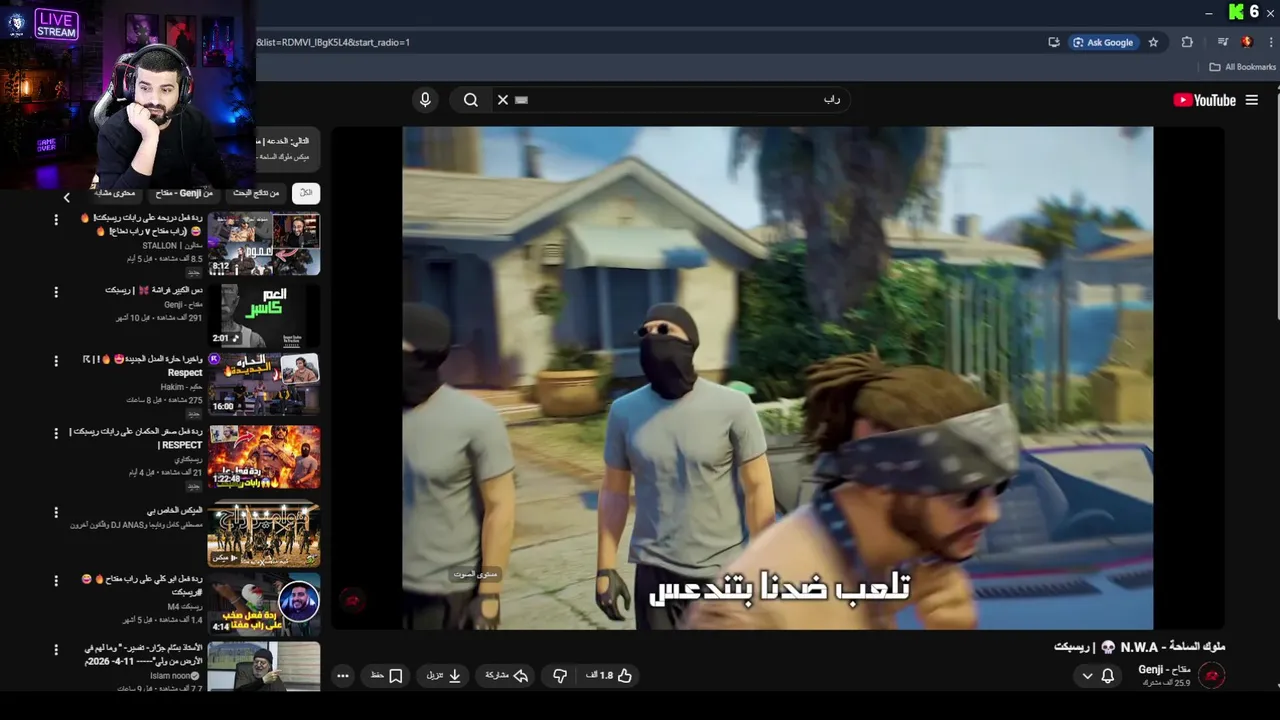Bookmark this page with the star icon
Viewport: 1280px width, 720px height.
(1153, 42)
